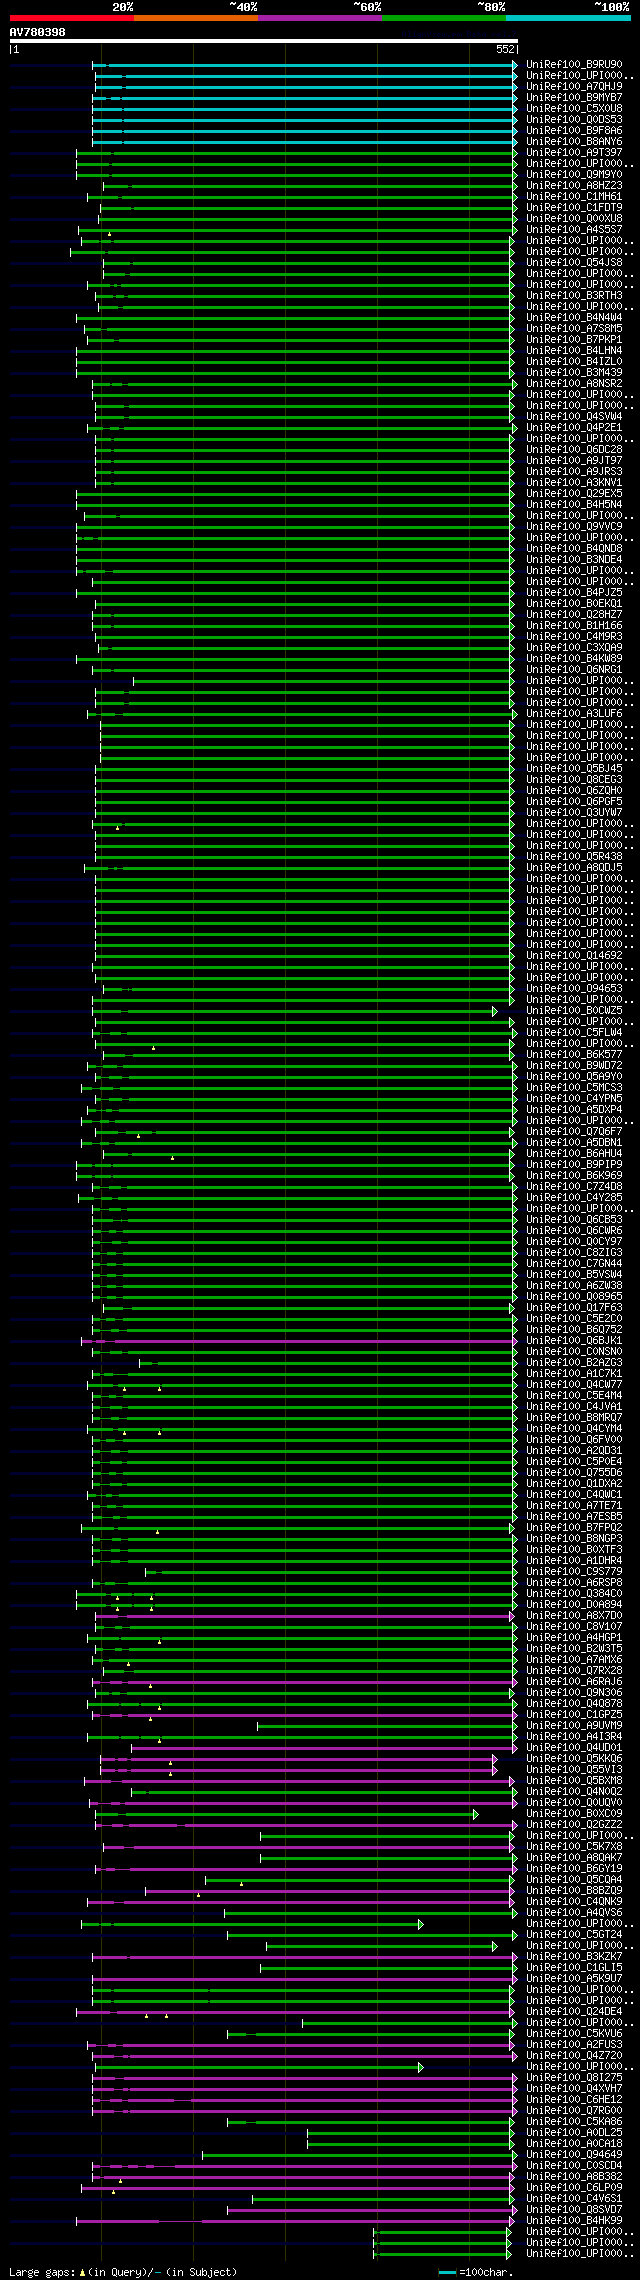Viewport: 640px width, 2280px height.
Task: Select the UniRef100_Q4P2E1 label
Action: pos(574,428)
